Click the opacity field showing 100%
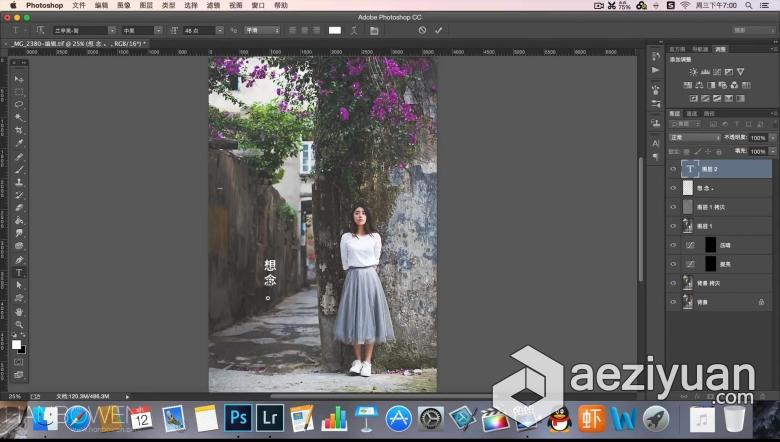The width and height of the screenshot is (780, 442). tap(757, 138)
